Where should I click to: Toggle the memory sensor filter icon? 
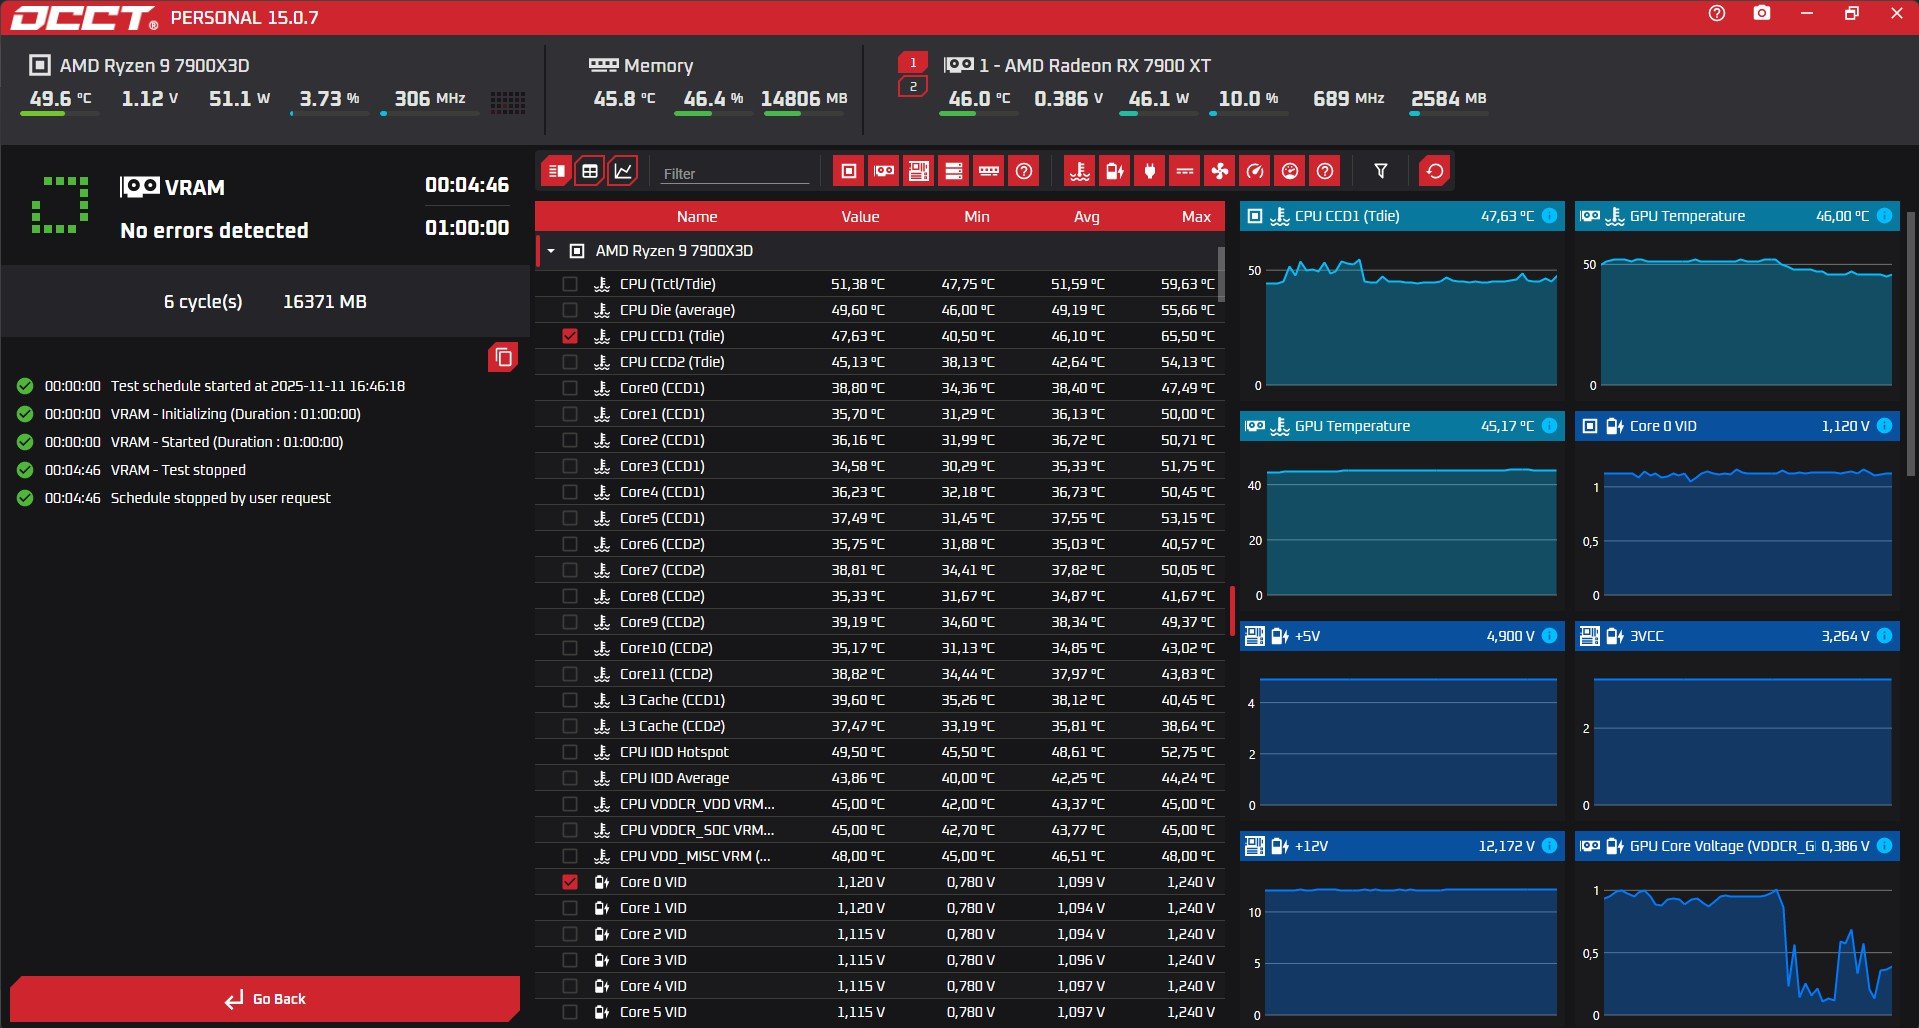coord(989,171)
